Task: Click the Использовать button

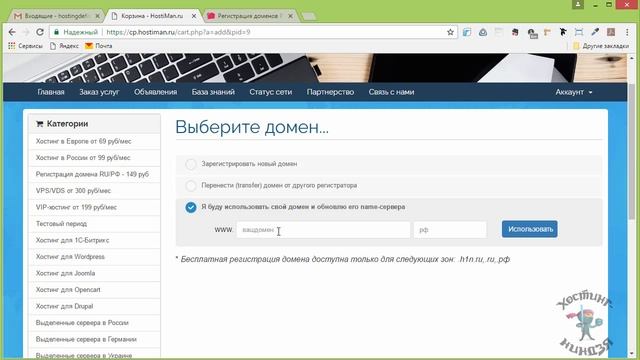Action: point(530,229)
